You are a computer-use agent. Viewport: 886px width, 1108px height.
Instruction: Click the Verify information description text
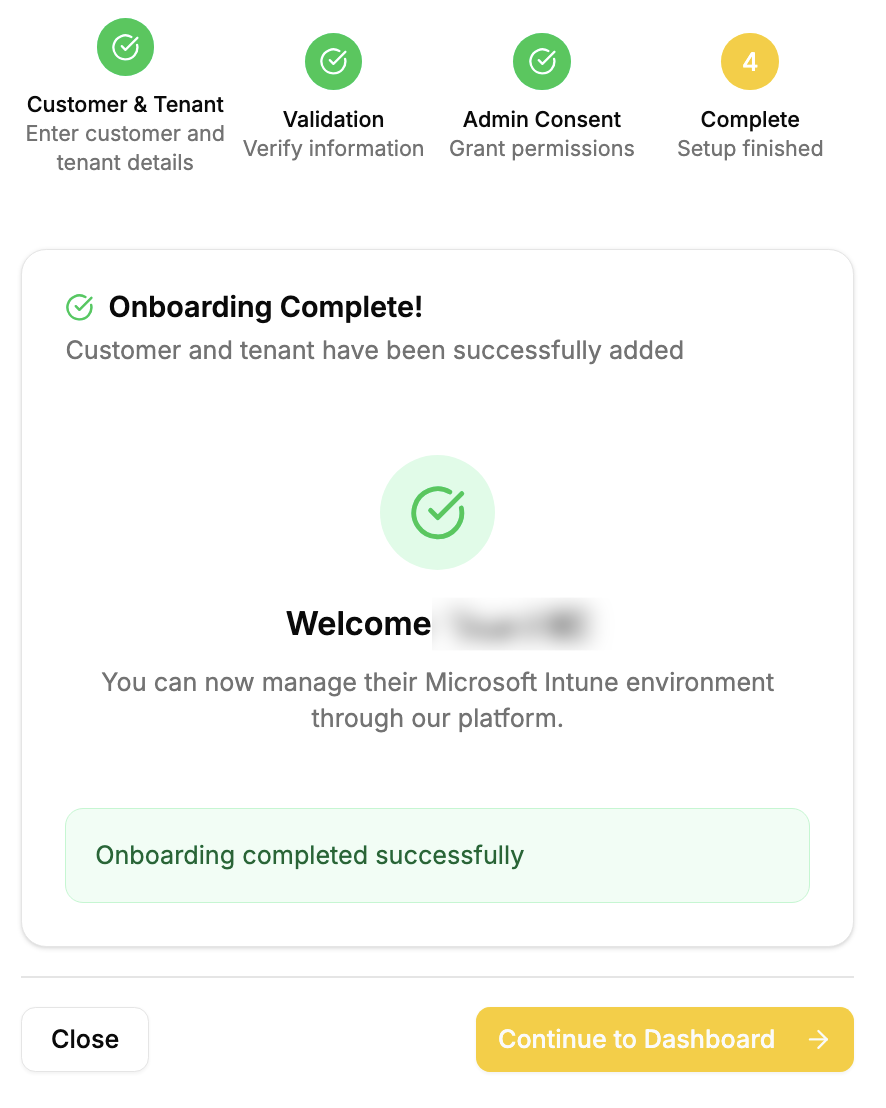pyautogui.click(x=333, y=148)
